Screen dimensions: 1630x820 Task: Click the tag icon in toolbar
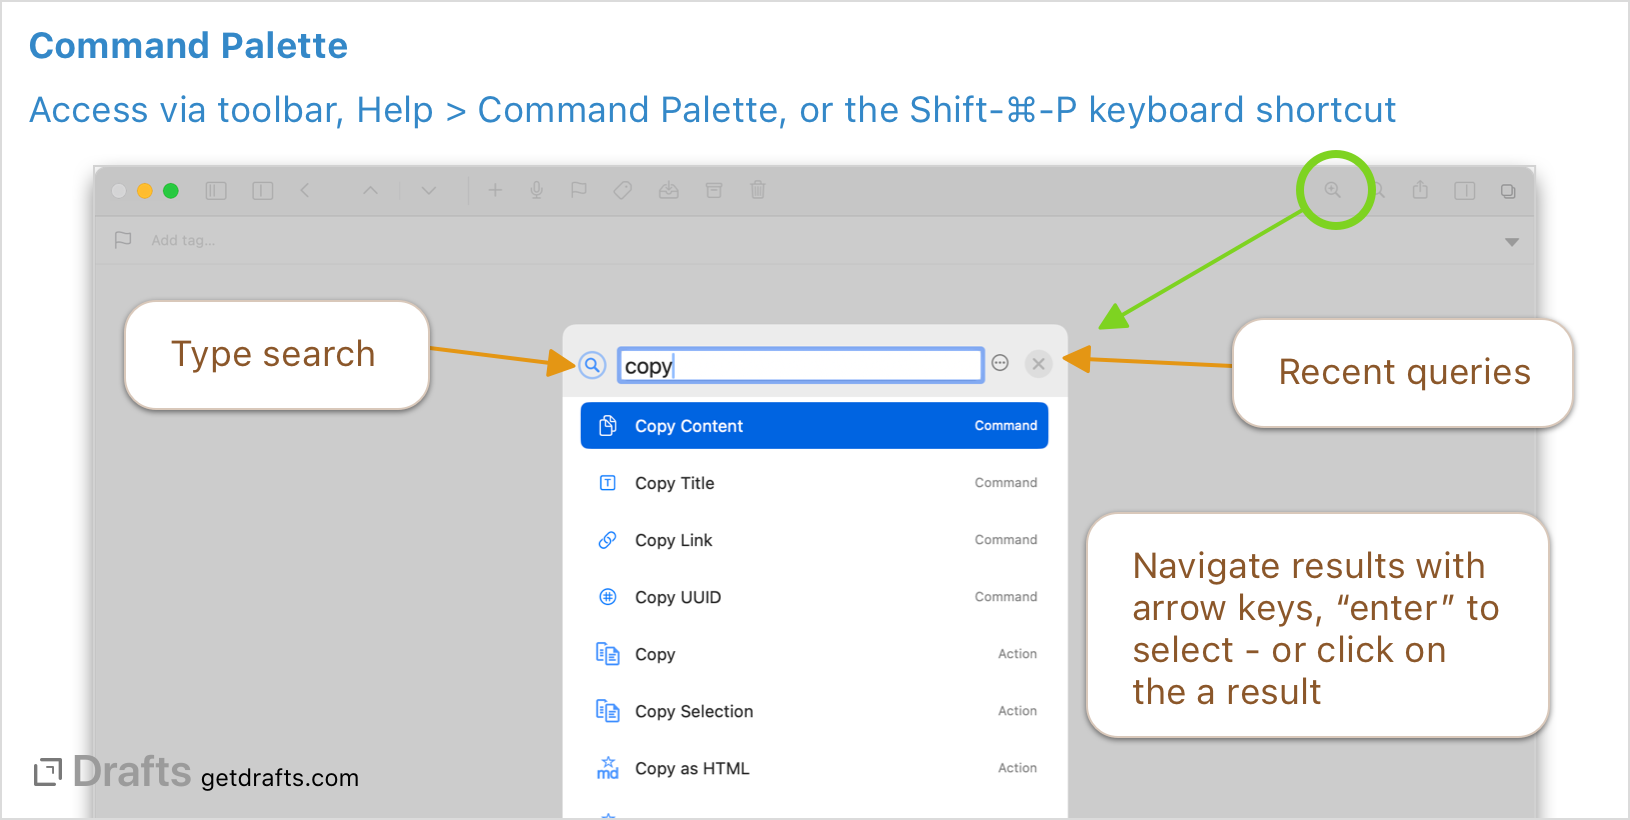click(622, 190)
